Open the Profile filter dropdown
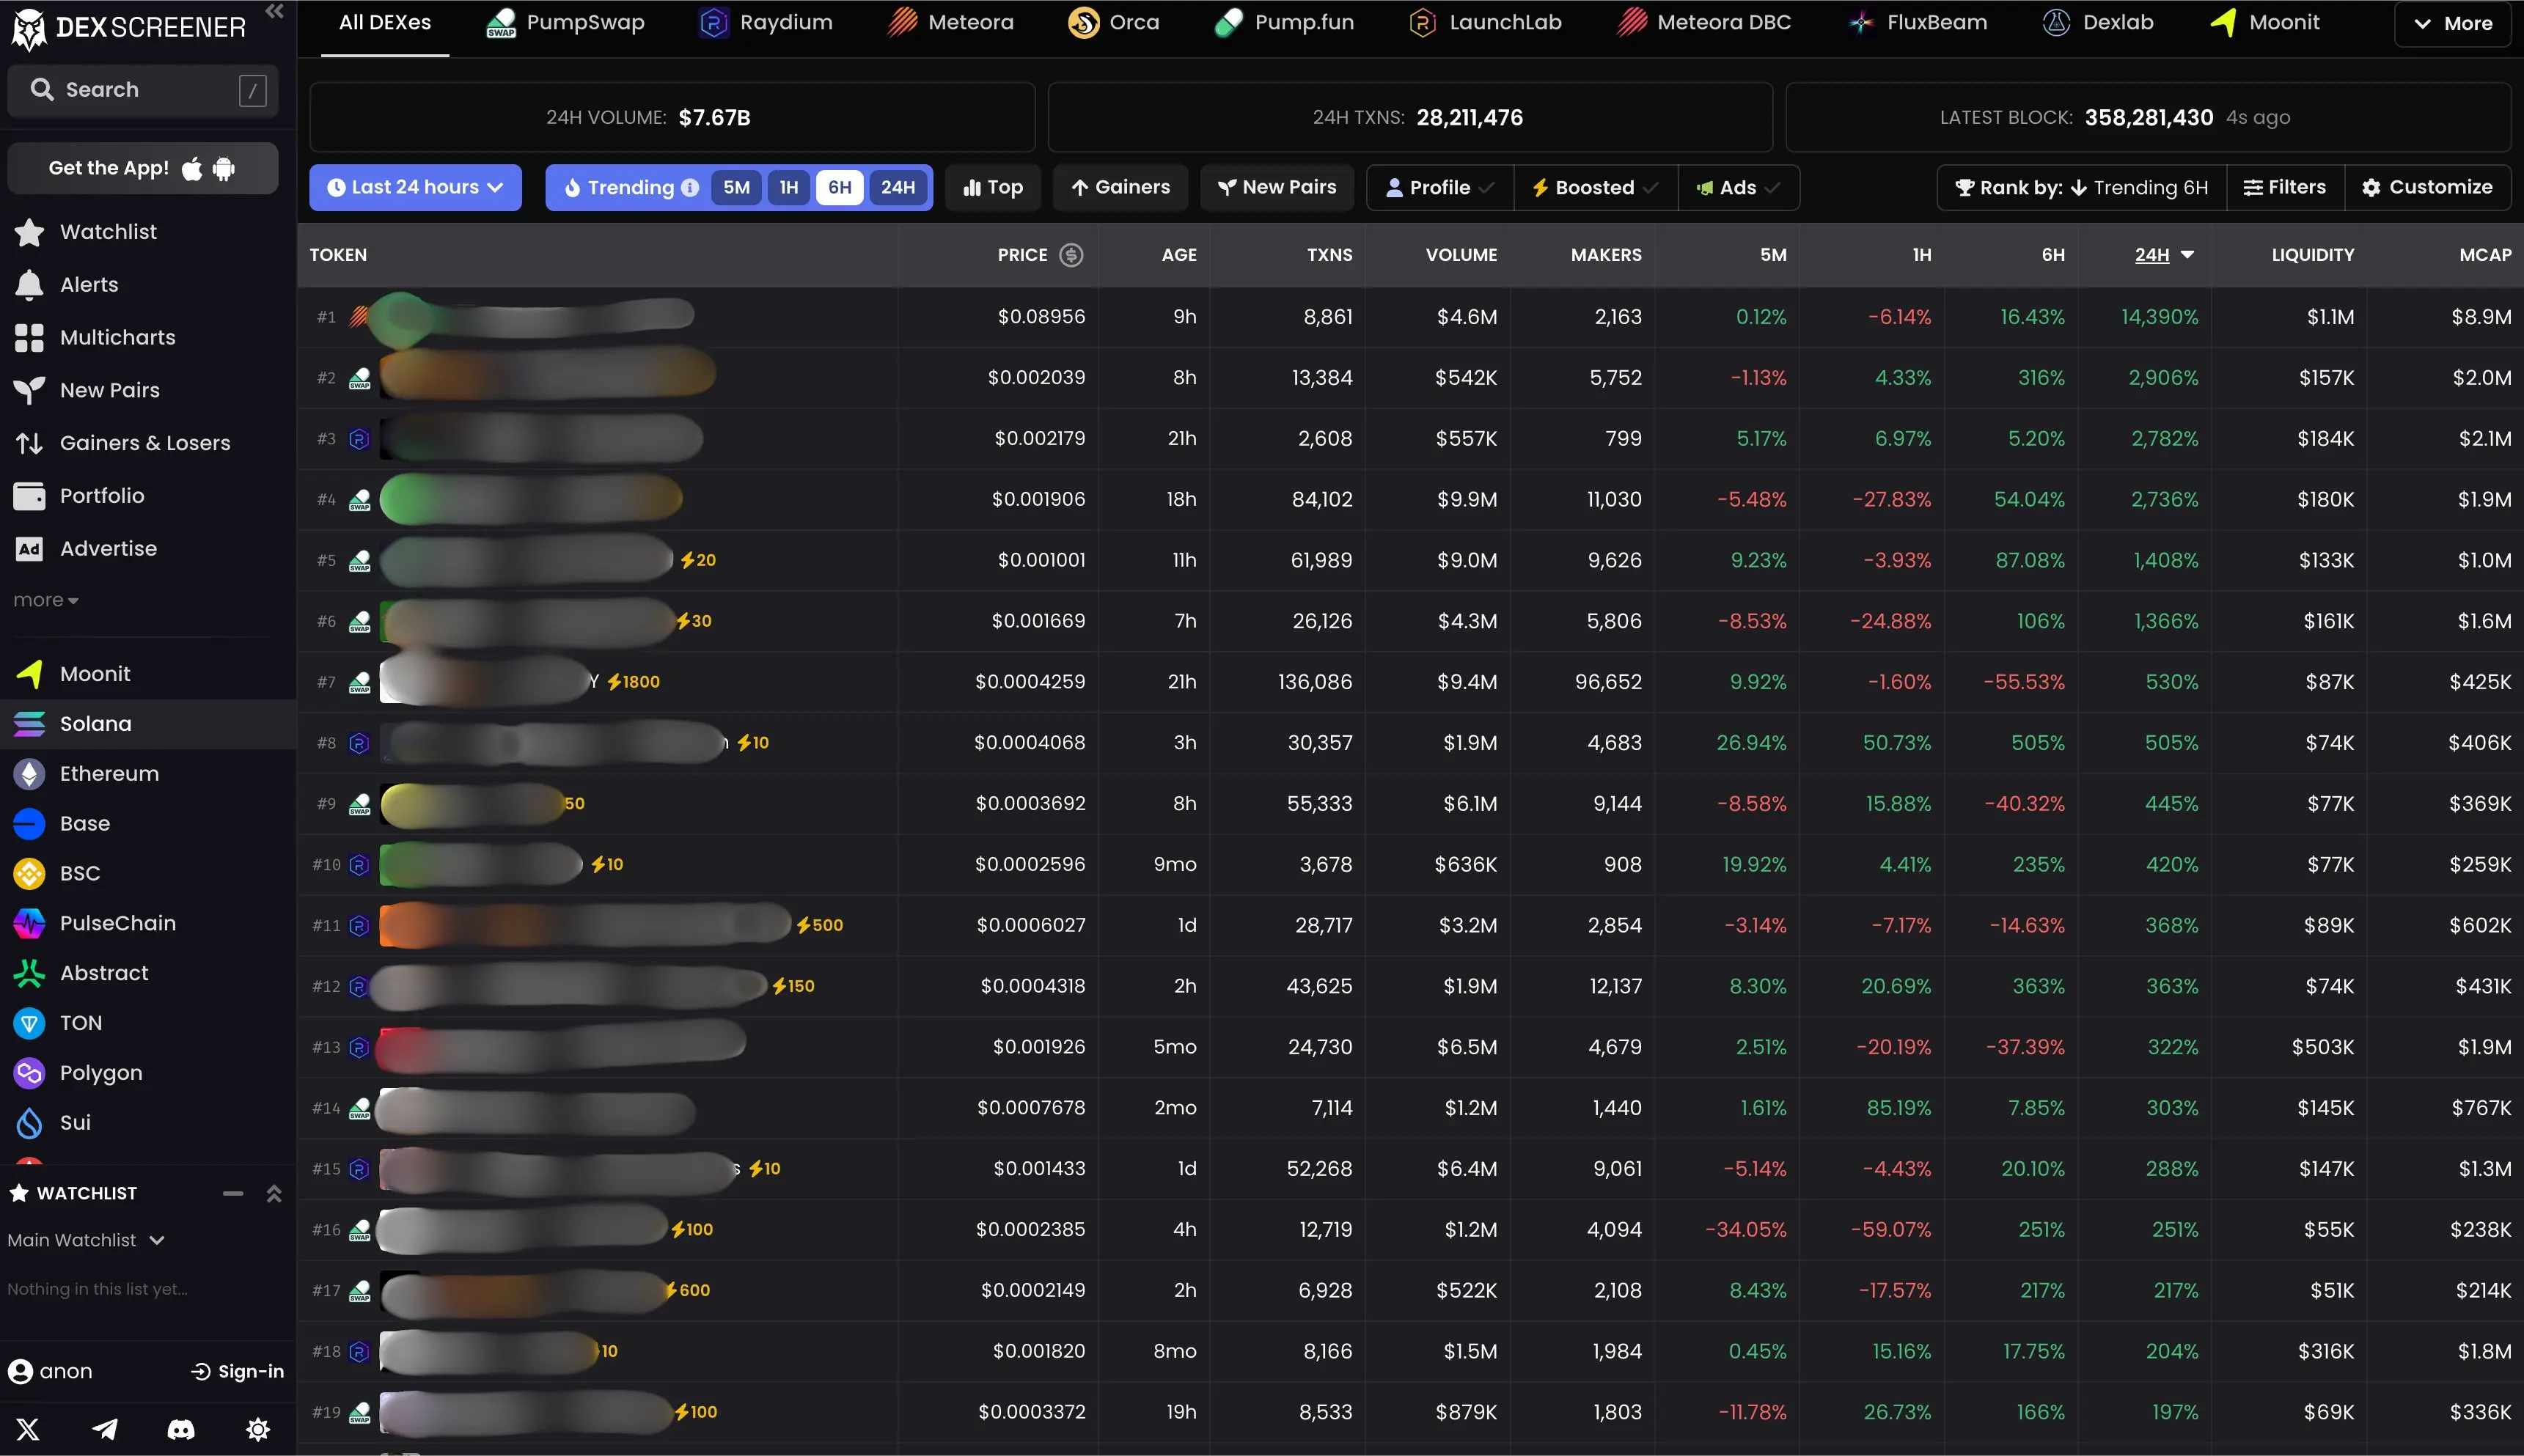 click(x=1440, y=188)
